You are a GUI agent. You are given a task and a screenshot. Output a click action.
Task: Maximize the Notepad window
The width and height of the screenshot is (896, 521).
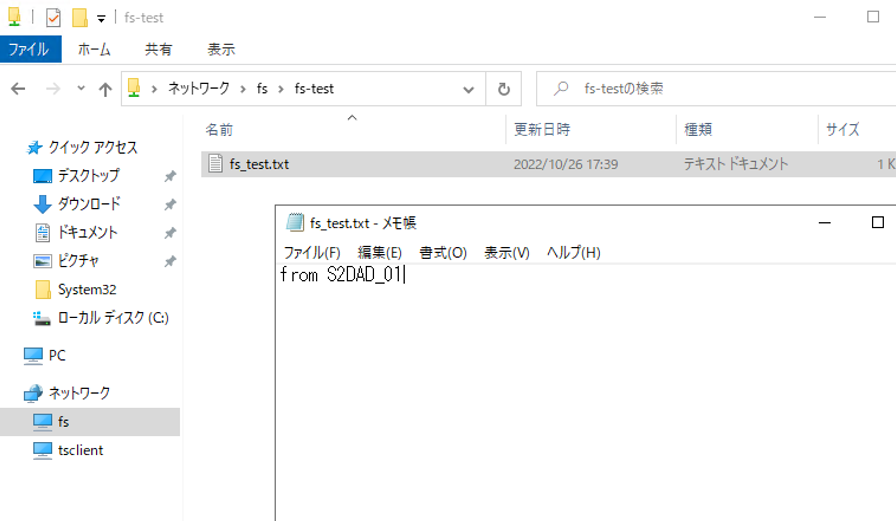[878, 222]
